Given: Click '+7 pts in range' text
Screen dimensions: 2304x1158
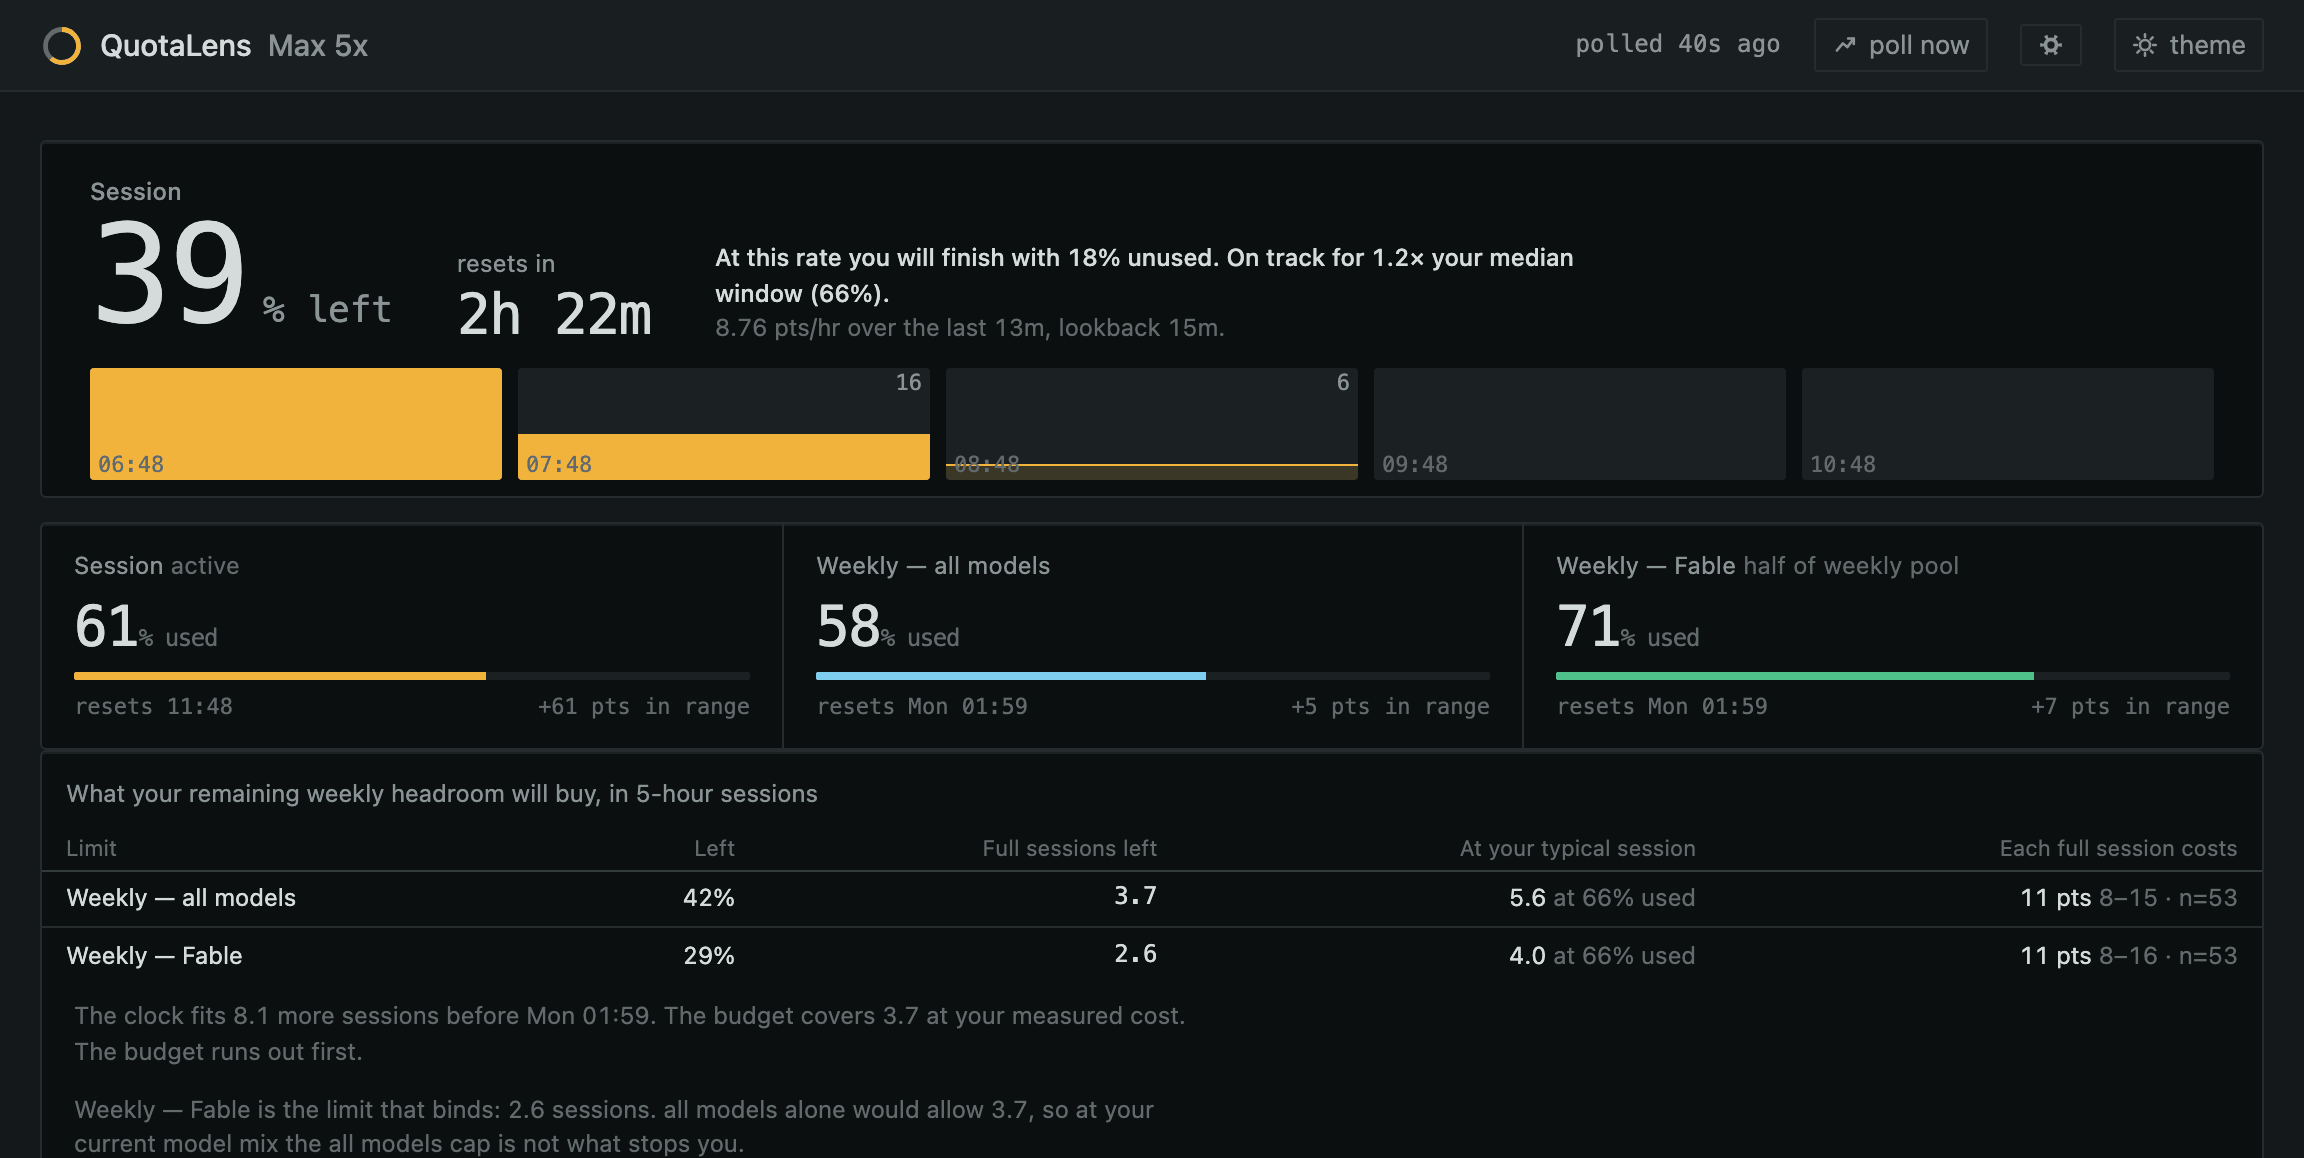Looking at the screenshot, I should pos(2130,706).
